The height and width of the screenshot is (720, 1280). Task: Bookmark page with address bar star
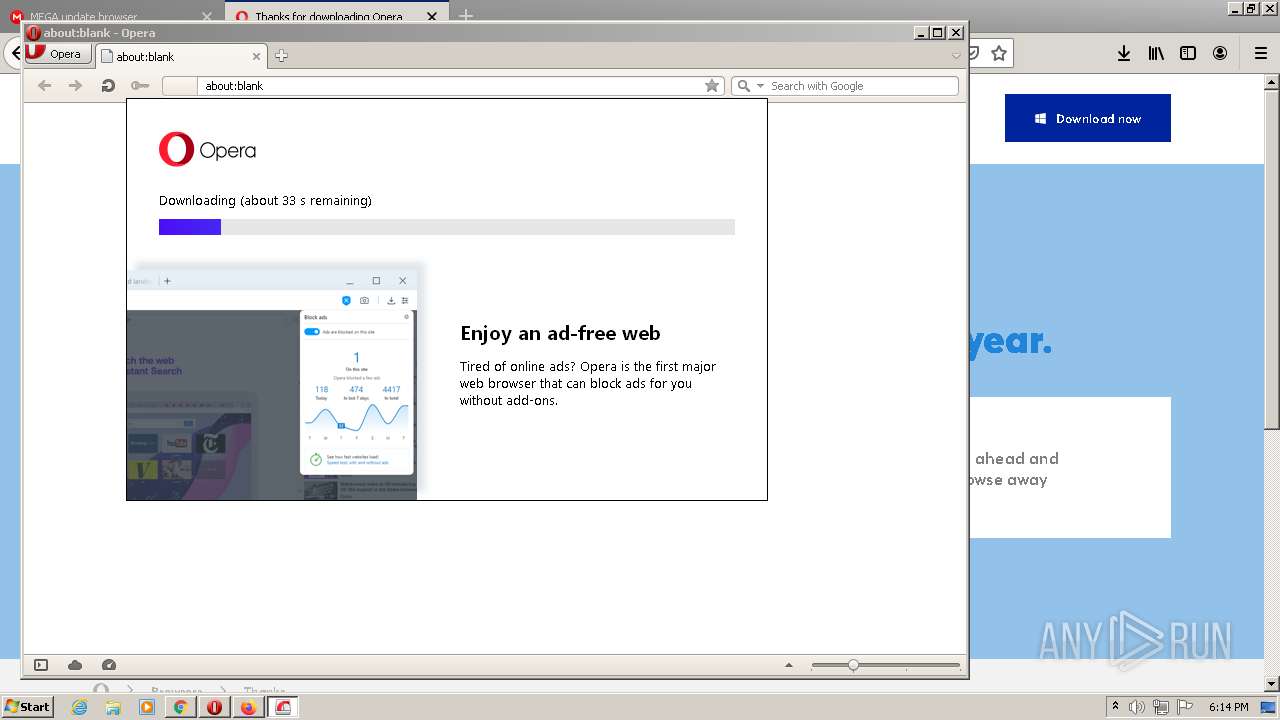point(712,86)
